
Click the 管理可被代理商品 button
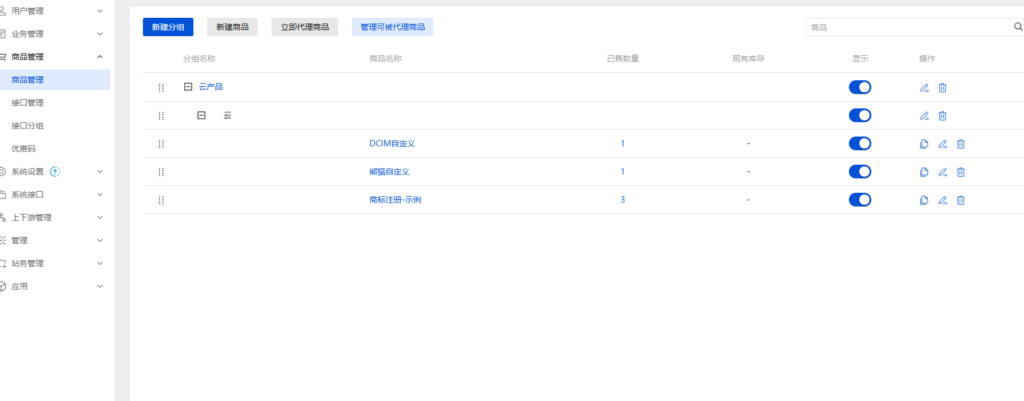point(392,27)
